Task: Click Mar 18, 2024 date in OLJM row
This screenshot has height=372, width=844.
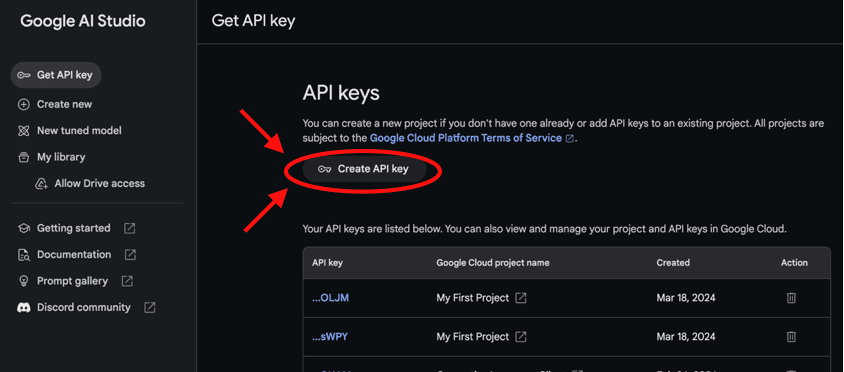Action: 686,298
